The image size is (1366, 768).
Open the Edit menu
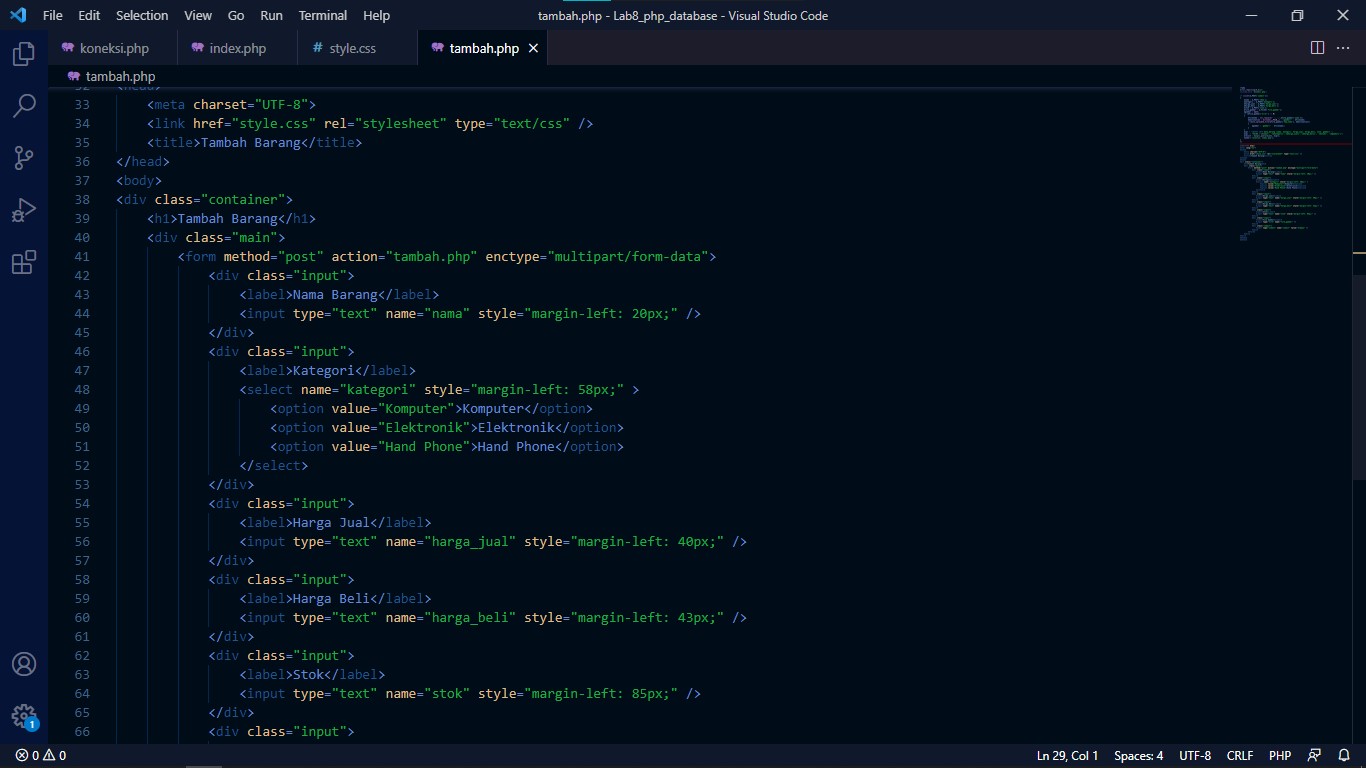pyautogui.click(x=89, y=15)
